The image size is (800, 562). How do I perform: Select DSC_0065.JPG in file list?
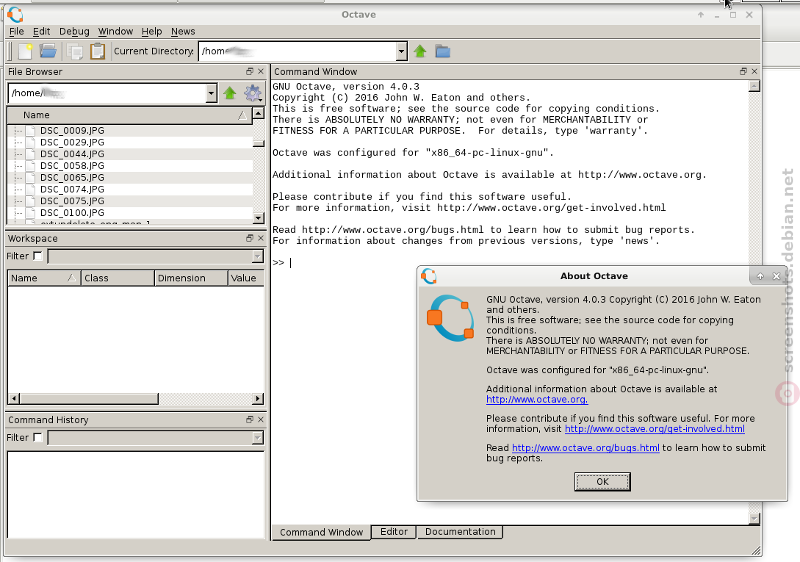pyautogui.click(x=72, y=177)
